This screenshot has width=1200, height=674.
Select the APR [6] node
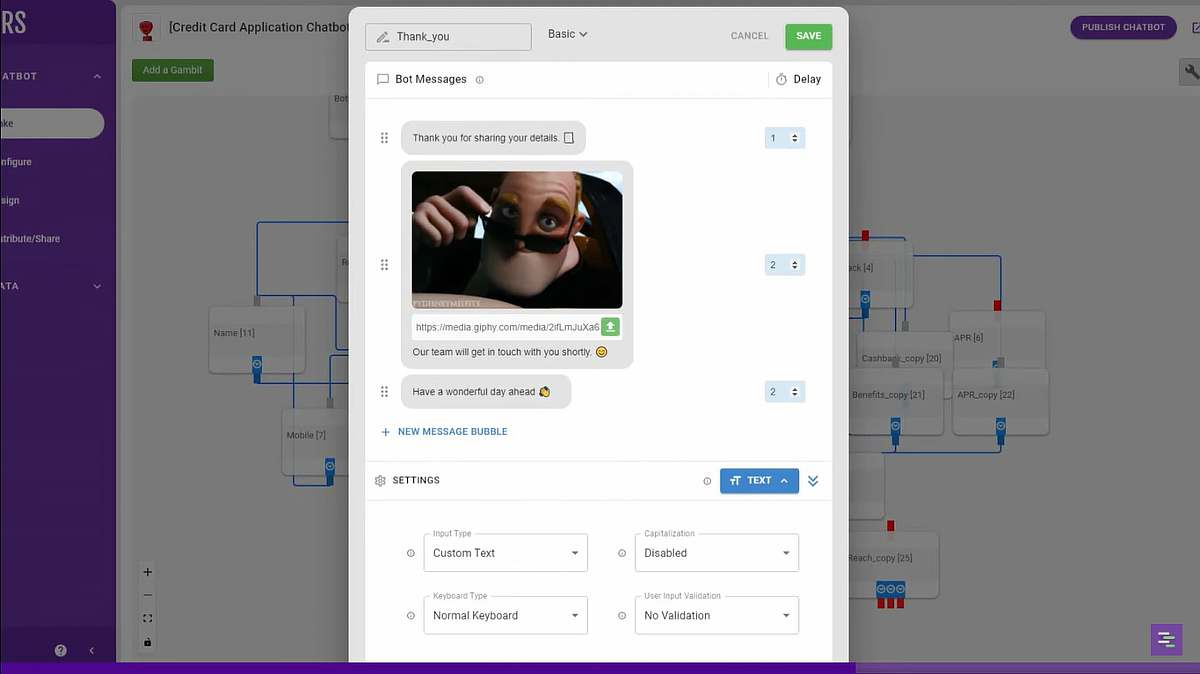click(x=998, y=340)
